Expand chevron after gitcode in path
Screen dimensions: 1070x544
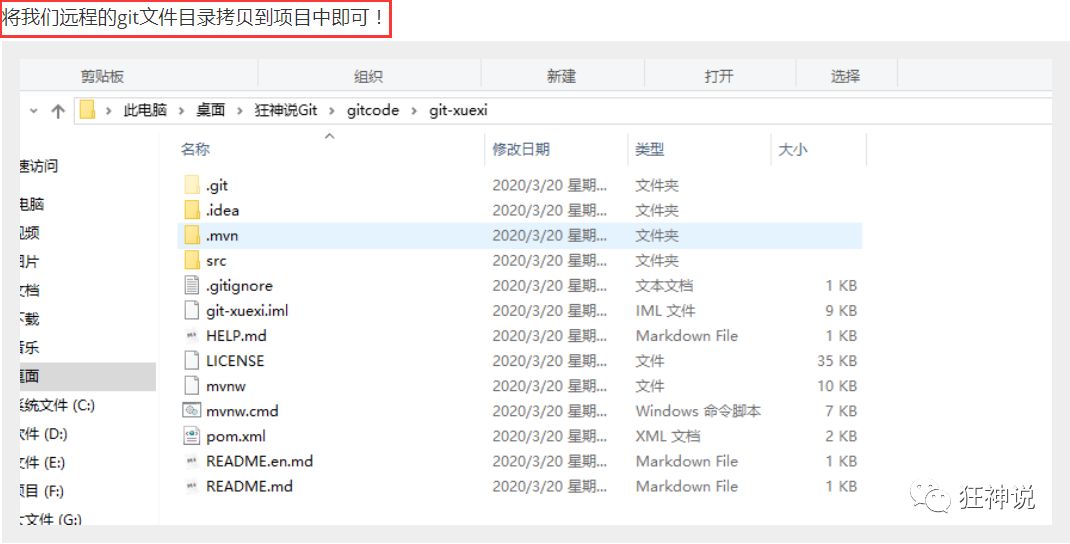(414, 111)
